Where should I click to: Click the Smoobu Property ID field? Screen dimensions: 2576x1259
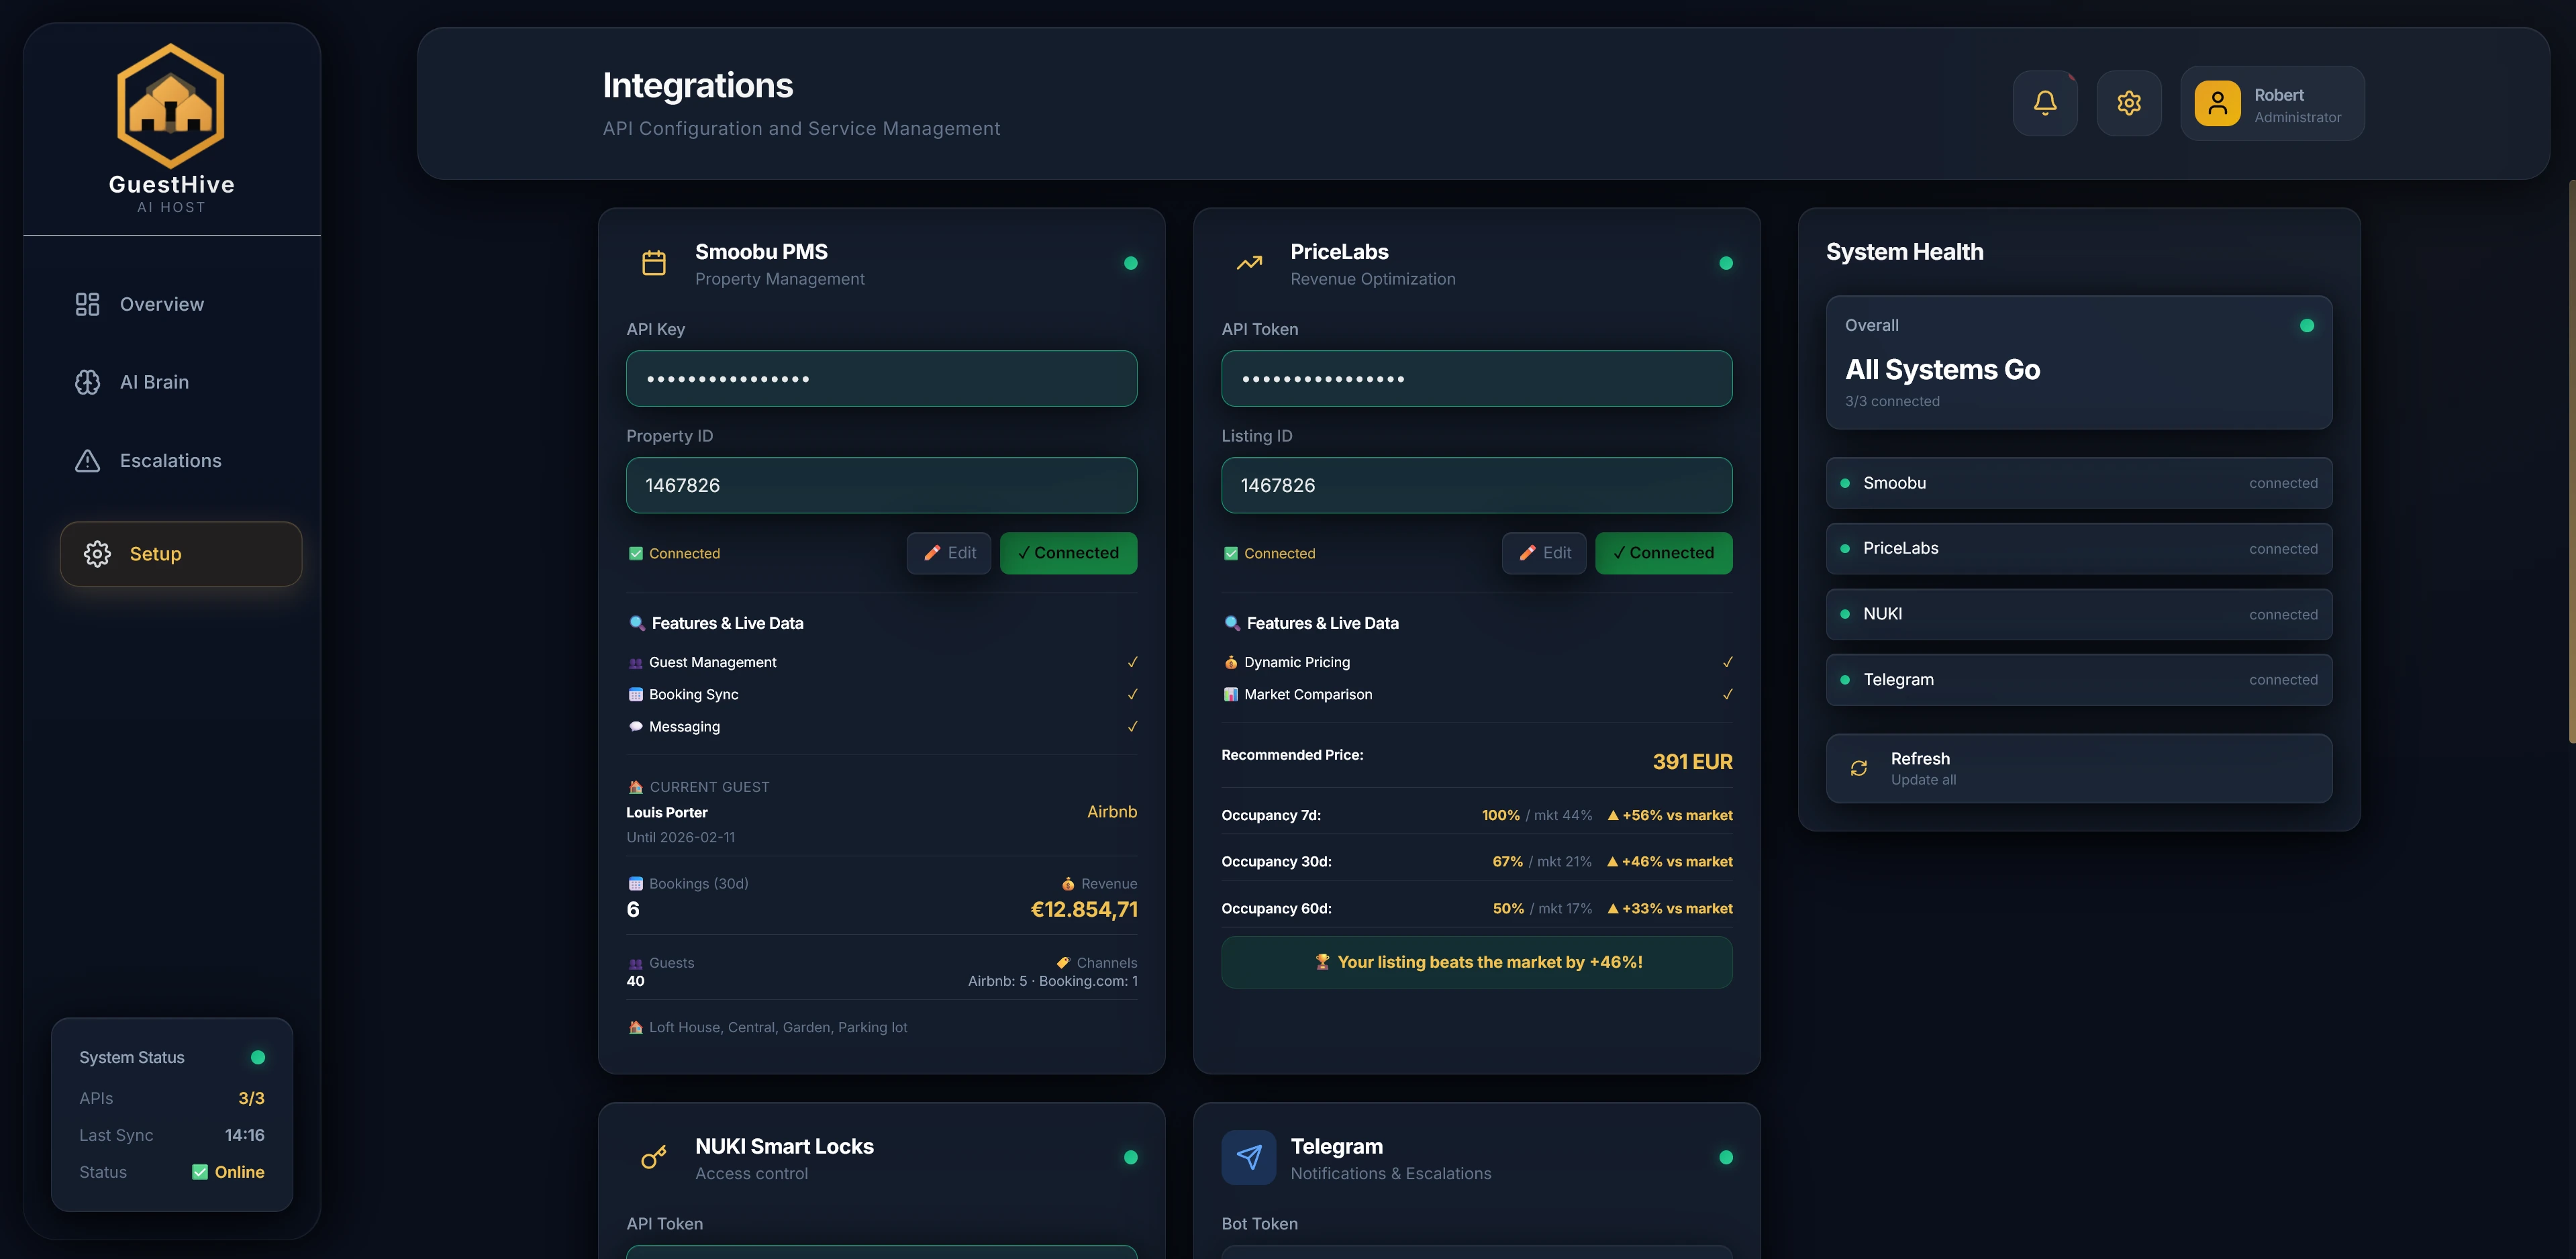point(881,485)
